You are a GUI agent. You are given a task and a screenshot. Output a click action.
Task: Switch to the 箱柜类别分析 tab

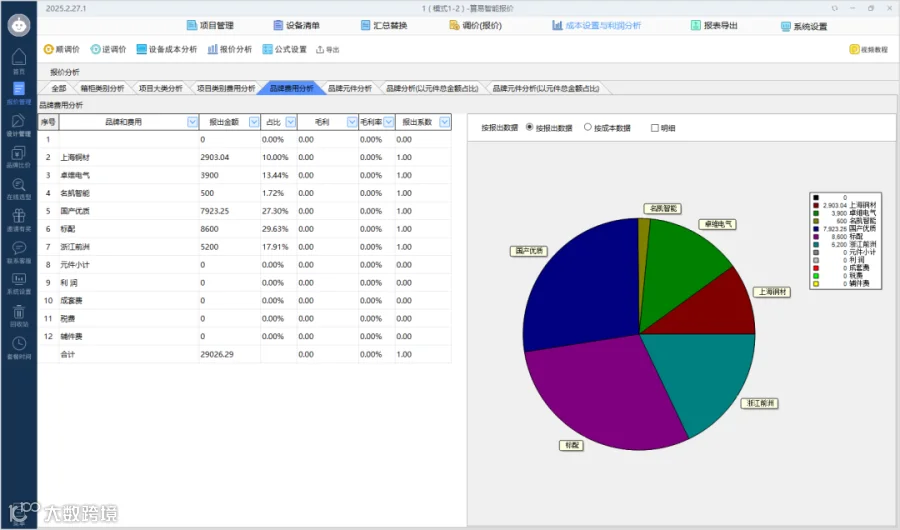coord(102,88)
